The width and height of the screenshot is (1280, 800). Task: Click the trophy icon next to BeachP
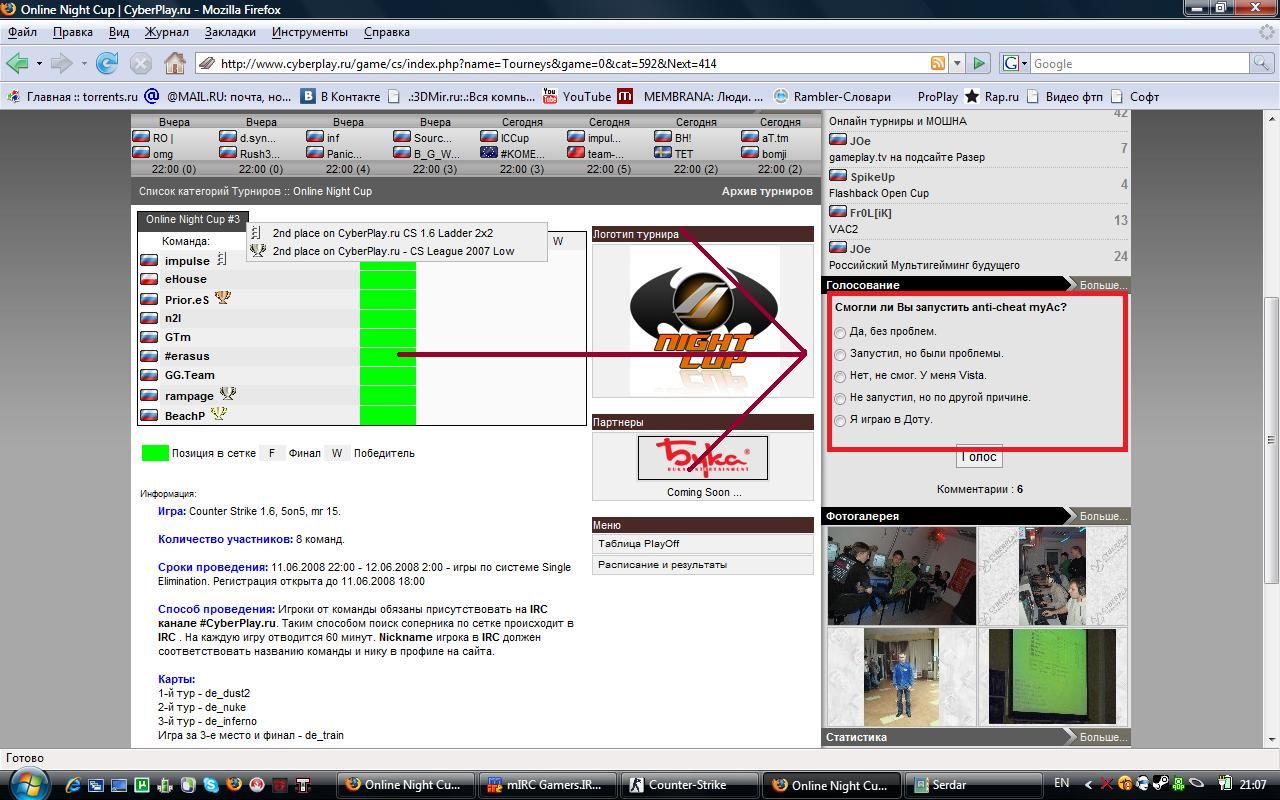pyautogui.click(x=218, y=414)
